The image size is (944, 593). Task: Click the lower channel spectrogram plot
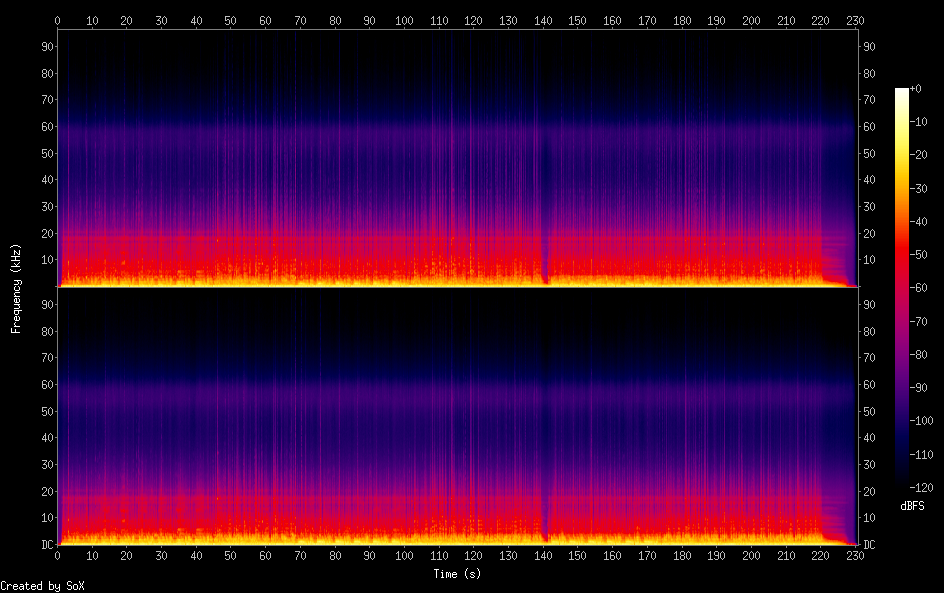pyautogui.click(x=458, y=416)
